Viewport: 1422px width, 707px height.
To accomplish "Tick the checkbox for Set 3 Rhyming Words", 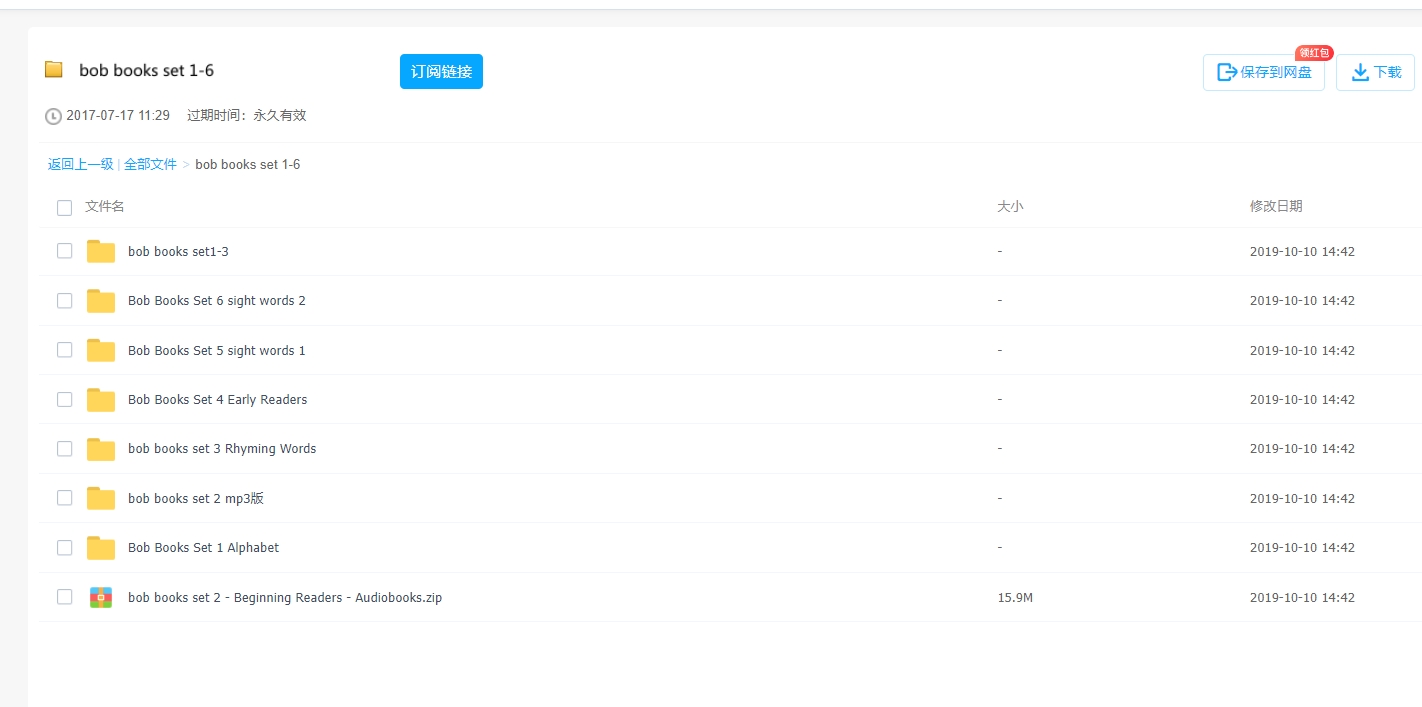I will point(65,449).
